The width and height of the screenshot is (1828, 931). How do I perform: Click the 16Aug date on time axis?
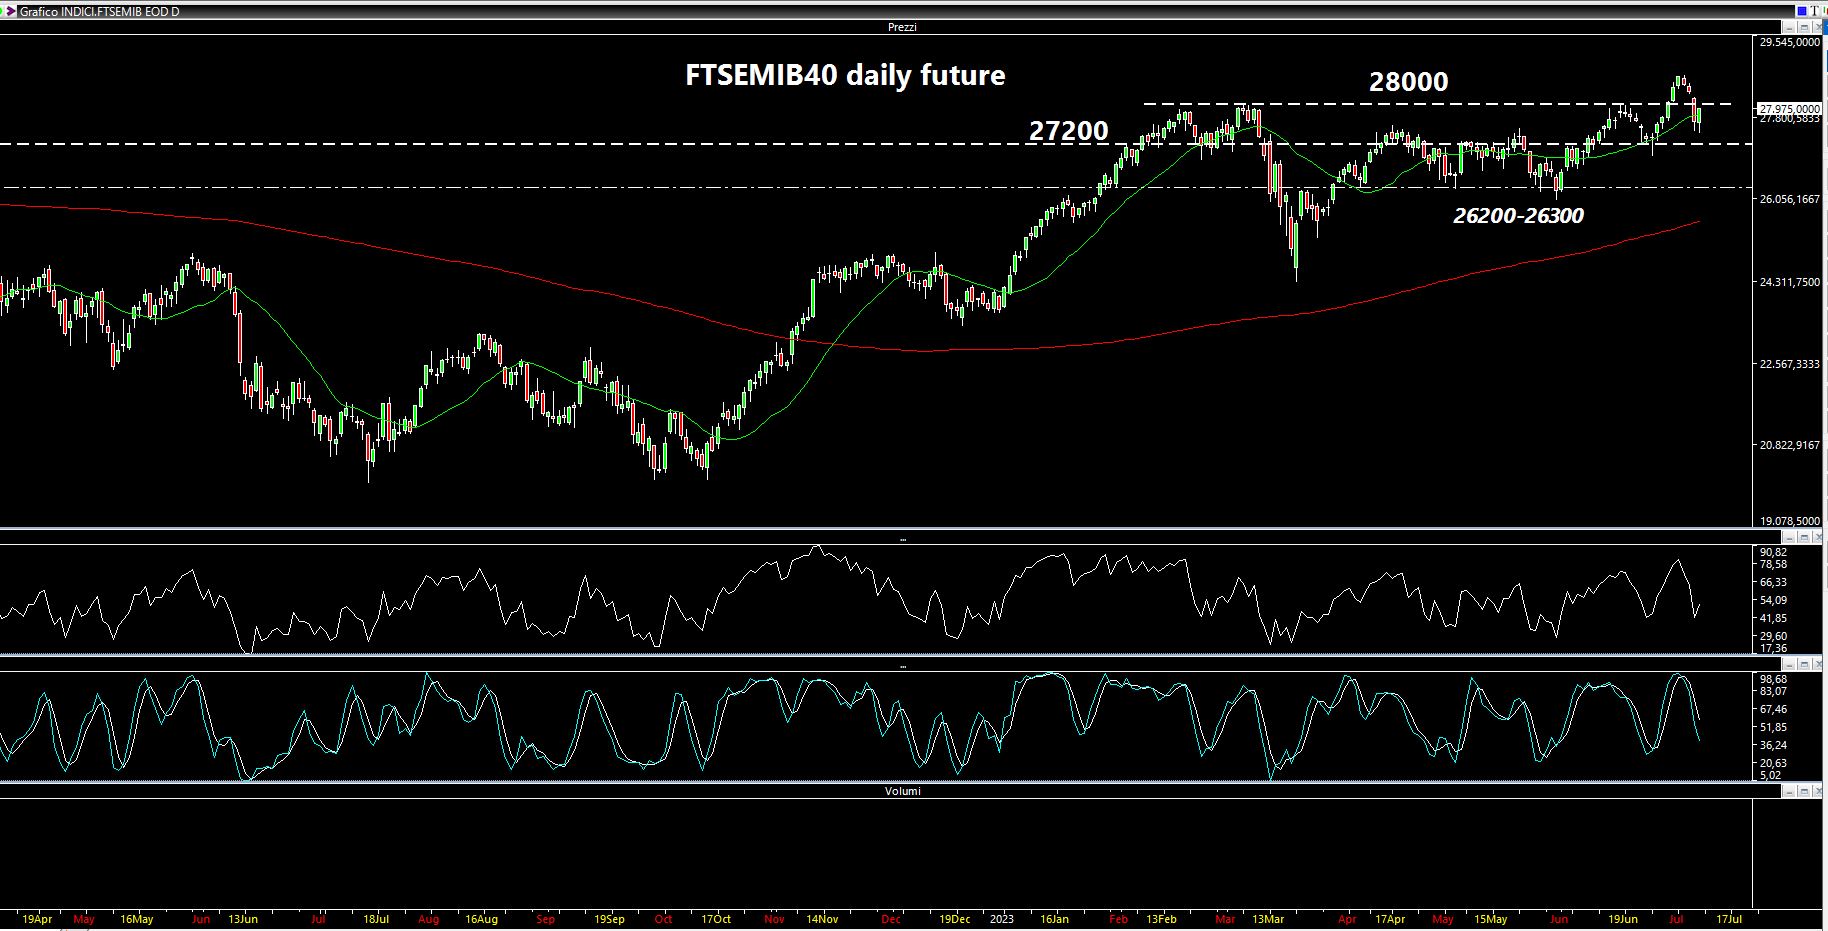[x=481, y=918]
